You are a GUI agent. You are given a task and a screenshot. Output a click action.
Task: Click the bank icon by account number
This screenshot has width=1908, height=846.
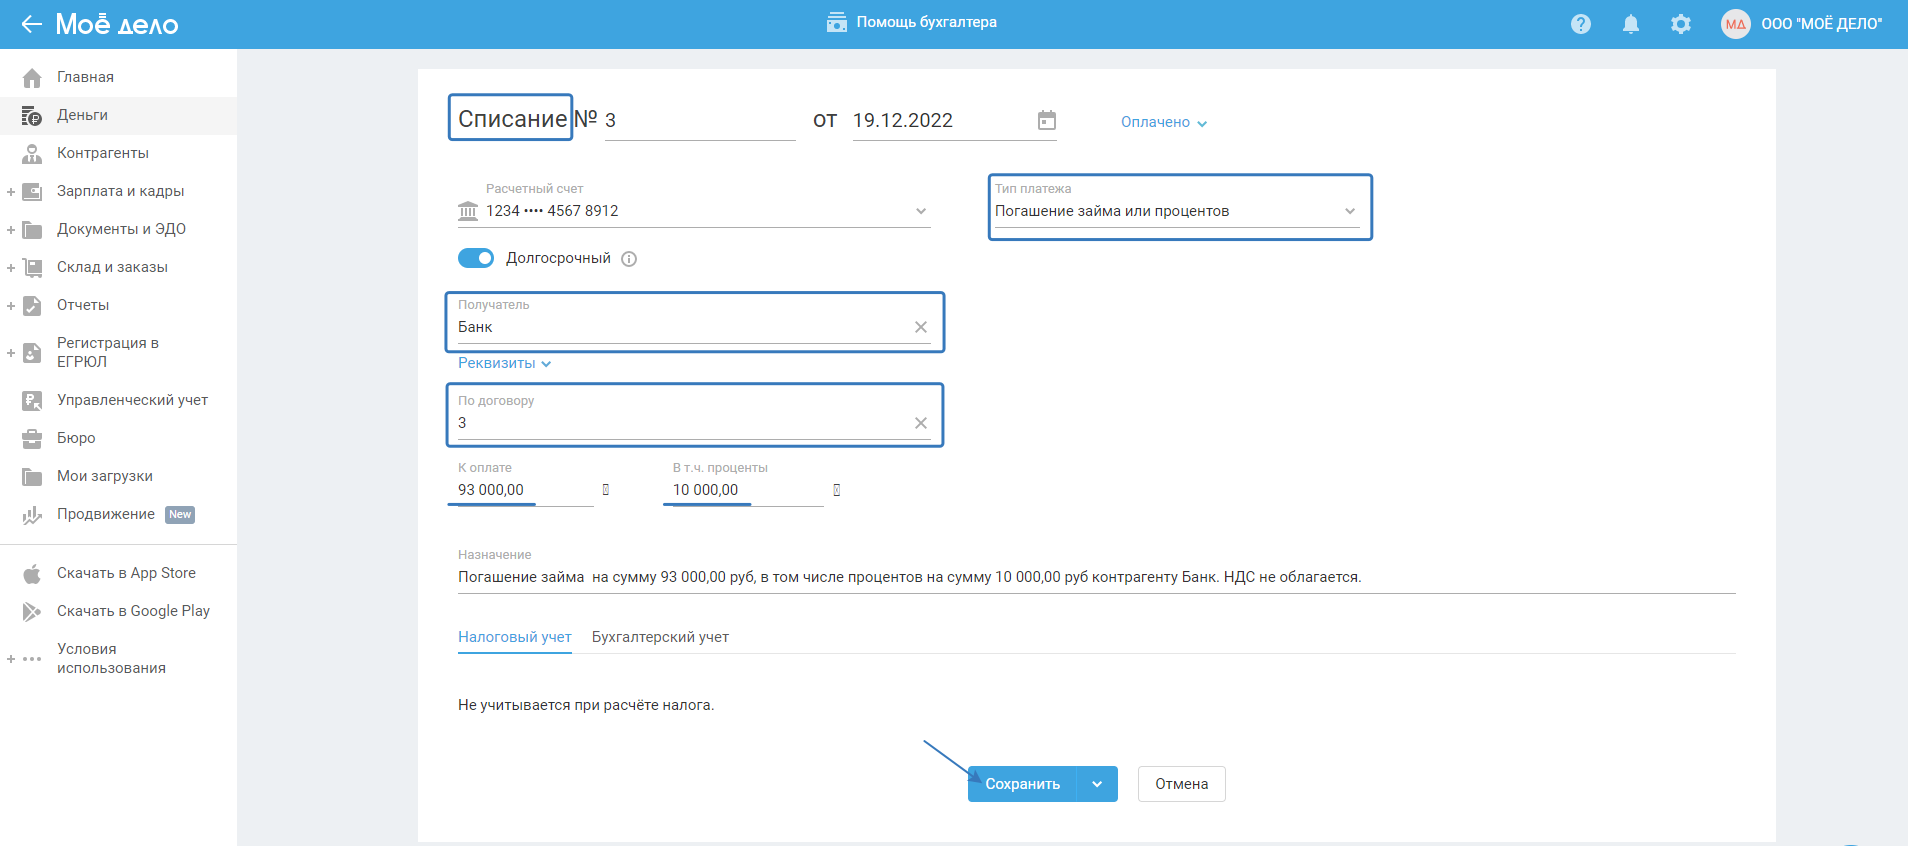click(468, 211)
